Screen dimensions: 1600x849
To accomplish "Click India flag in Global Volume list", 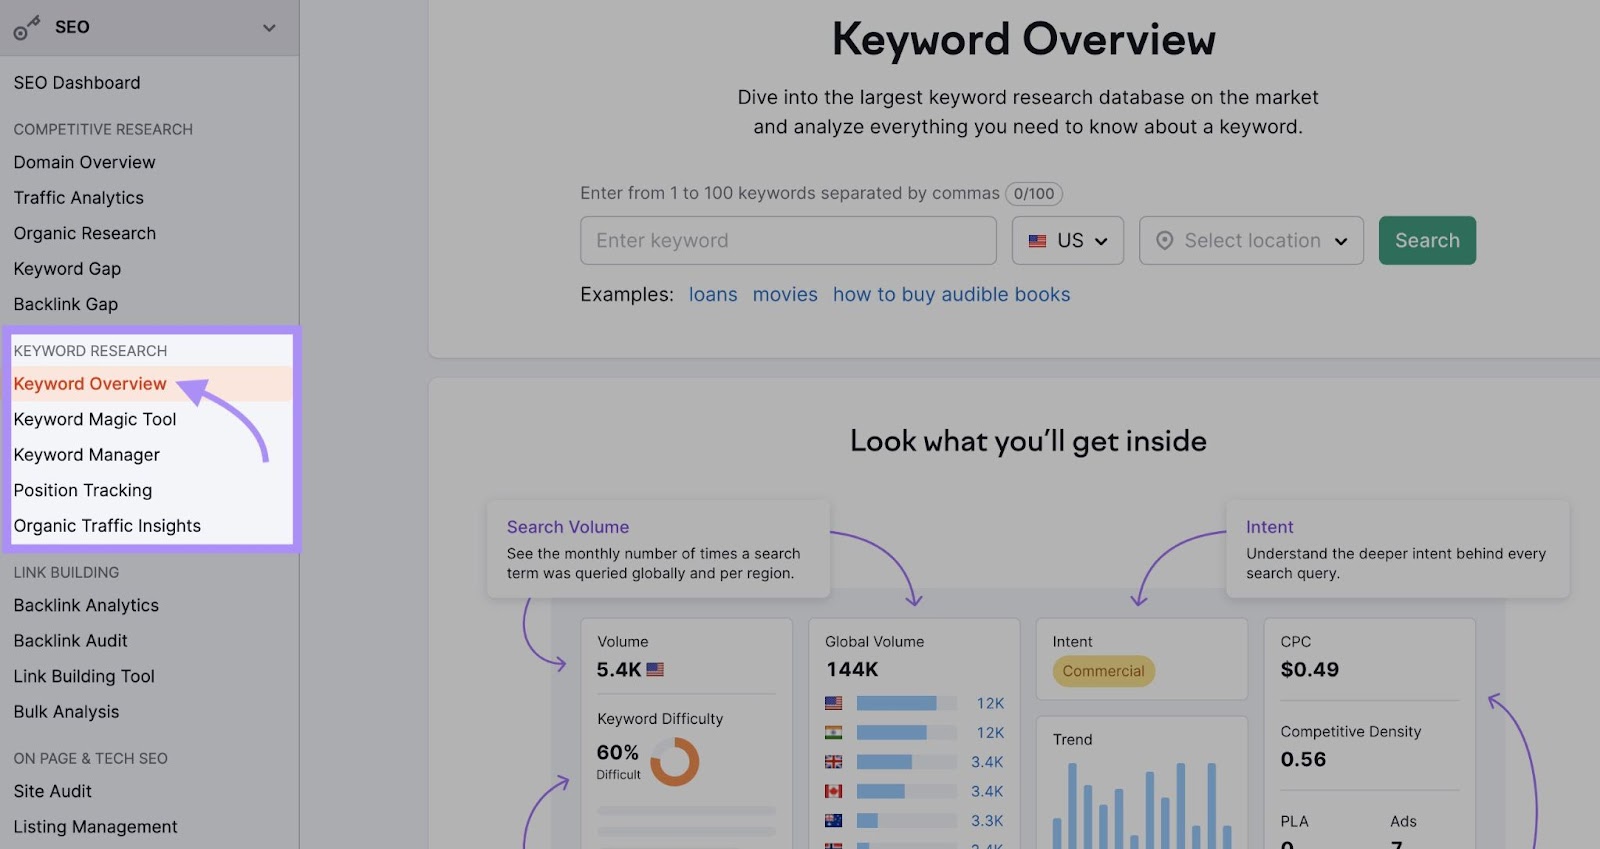I will pyautogui.click(x=833, y=733).
